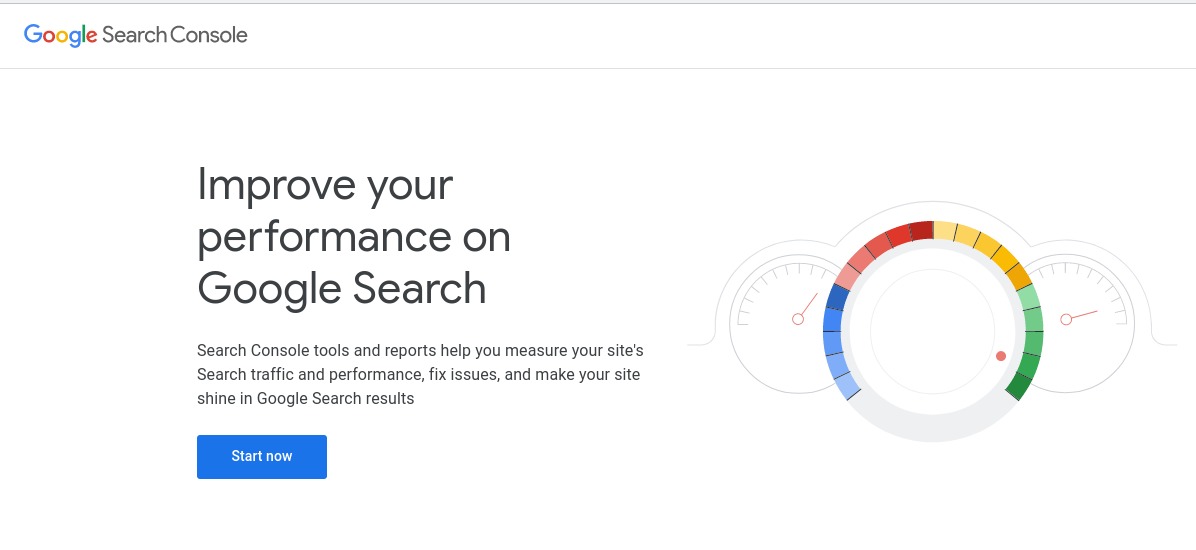Click the "Search Console" text in header
Viewport: 1196px width, 550px height.
click(175, 35)
